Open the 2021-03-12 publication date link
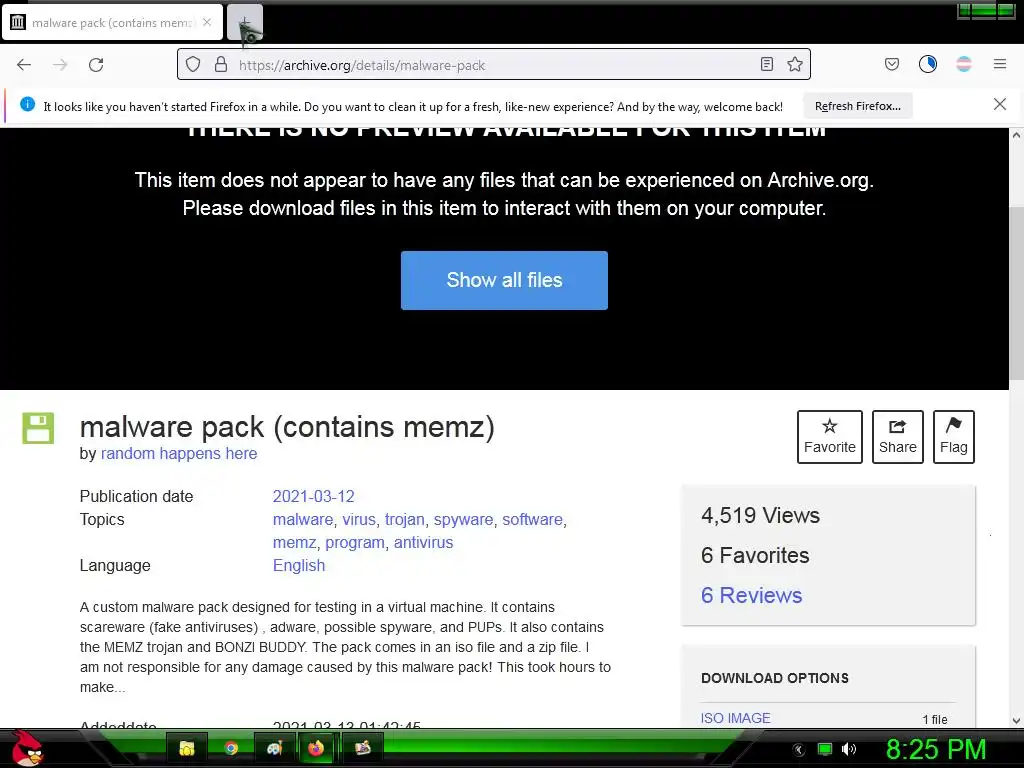The width and height of the screenshot is (1024, 768). pyautogui.click(x=313, y=496)
